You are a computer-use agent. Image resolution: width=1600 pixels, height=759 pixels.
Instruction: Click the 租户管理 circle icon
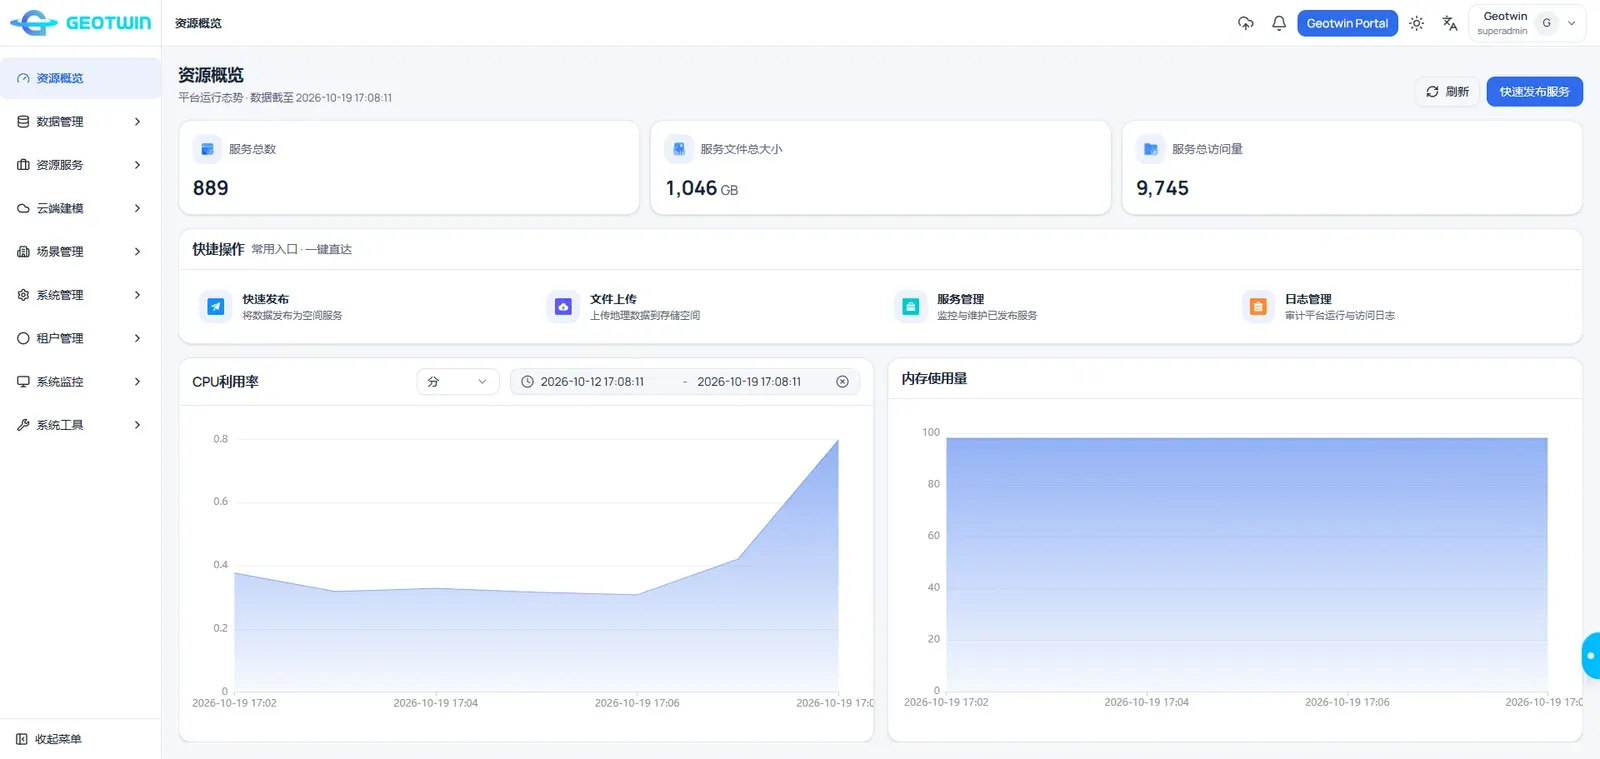click(23, 338)
